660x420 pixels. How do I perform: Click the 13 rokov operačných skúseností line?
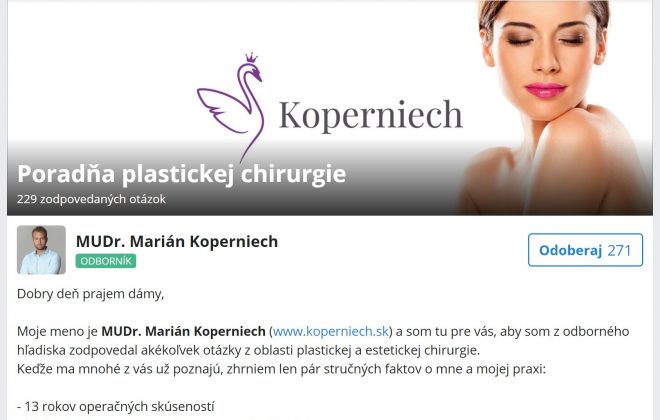116,407
